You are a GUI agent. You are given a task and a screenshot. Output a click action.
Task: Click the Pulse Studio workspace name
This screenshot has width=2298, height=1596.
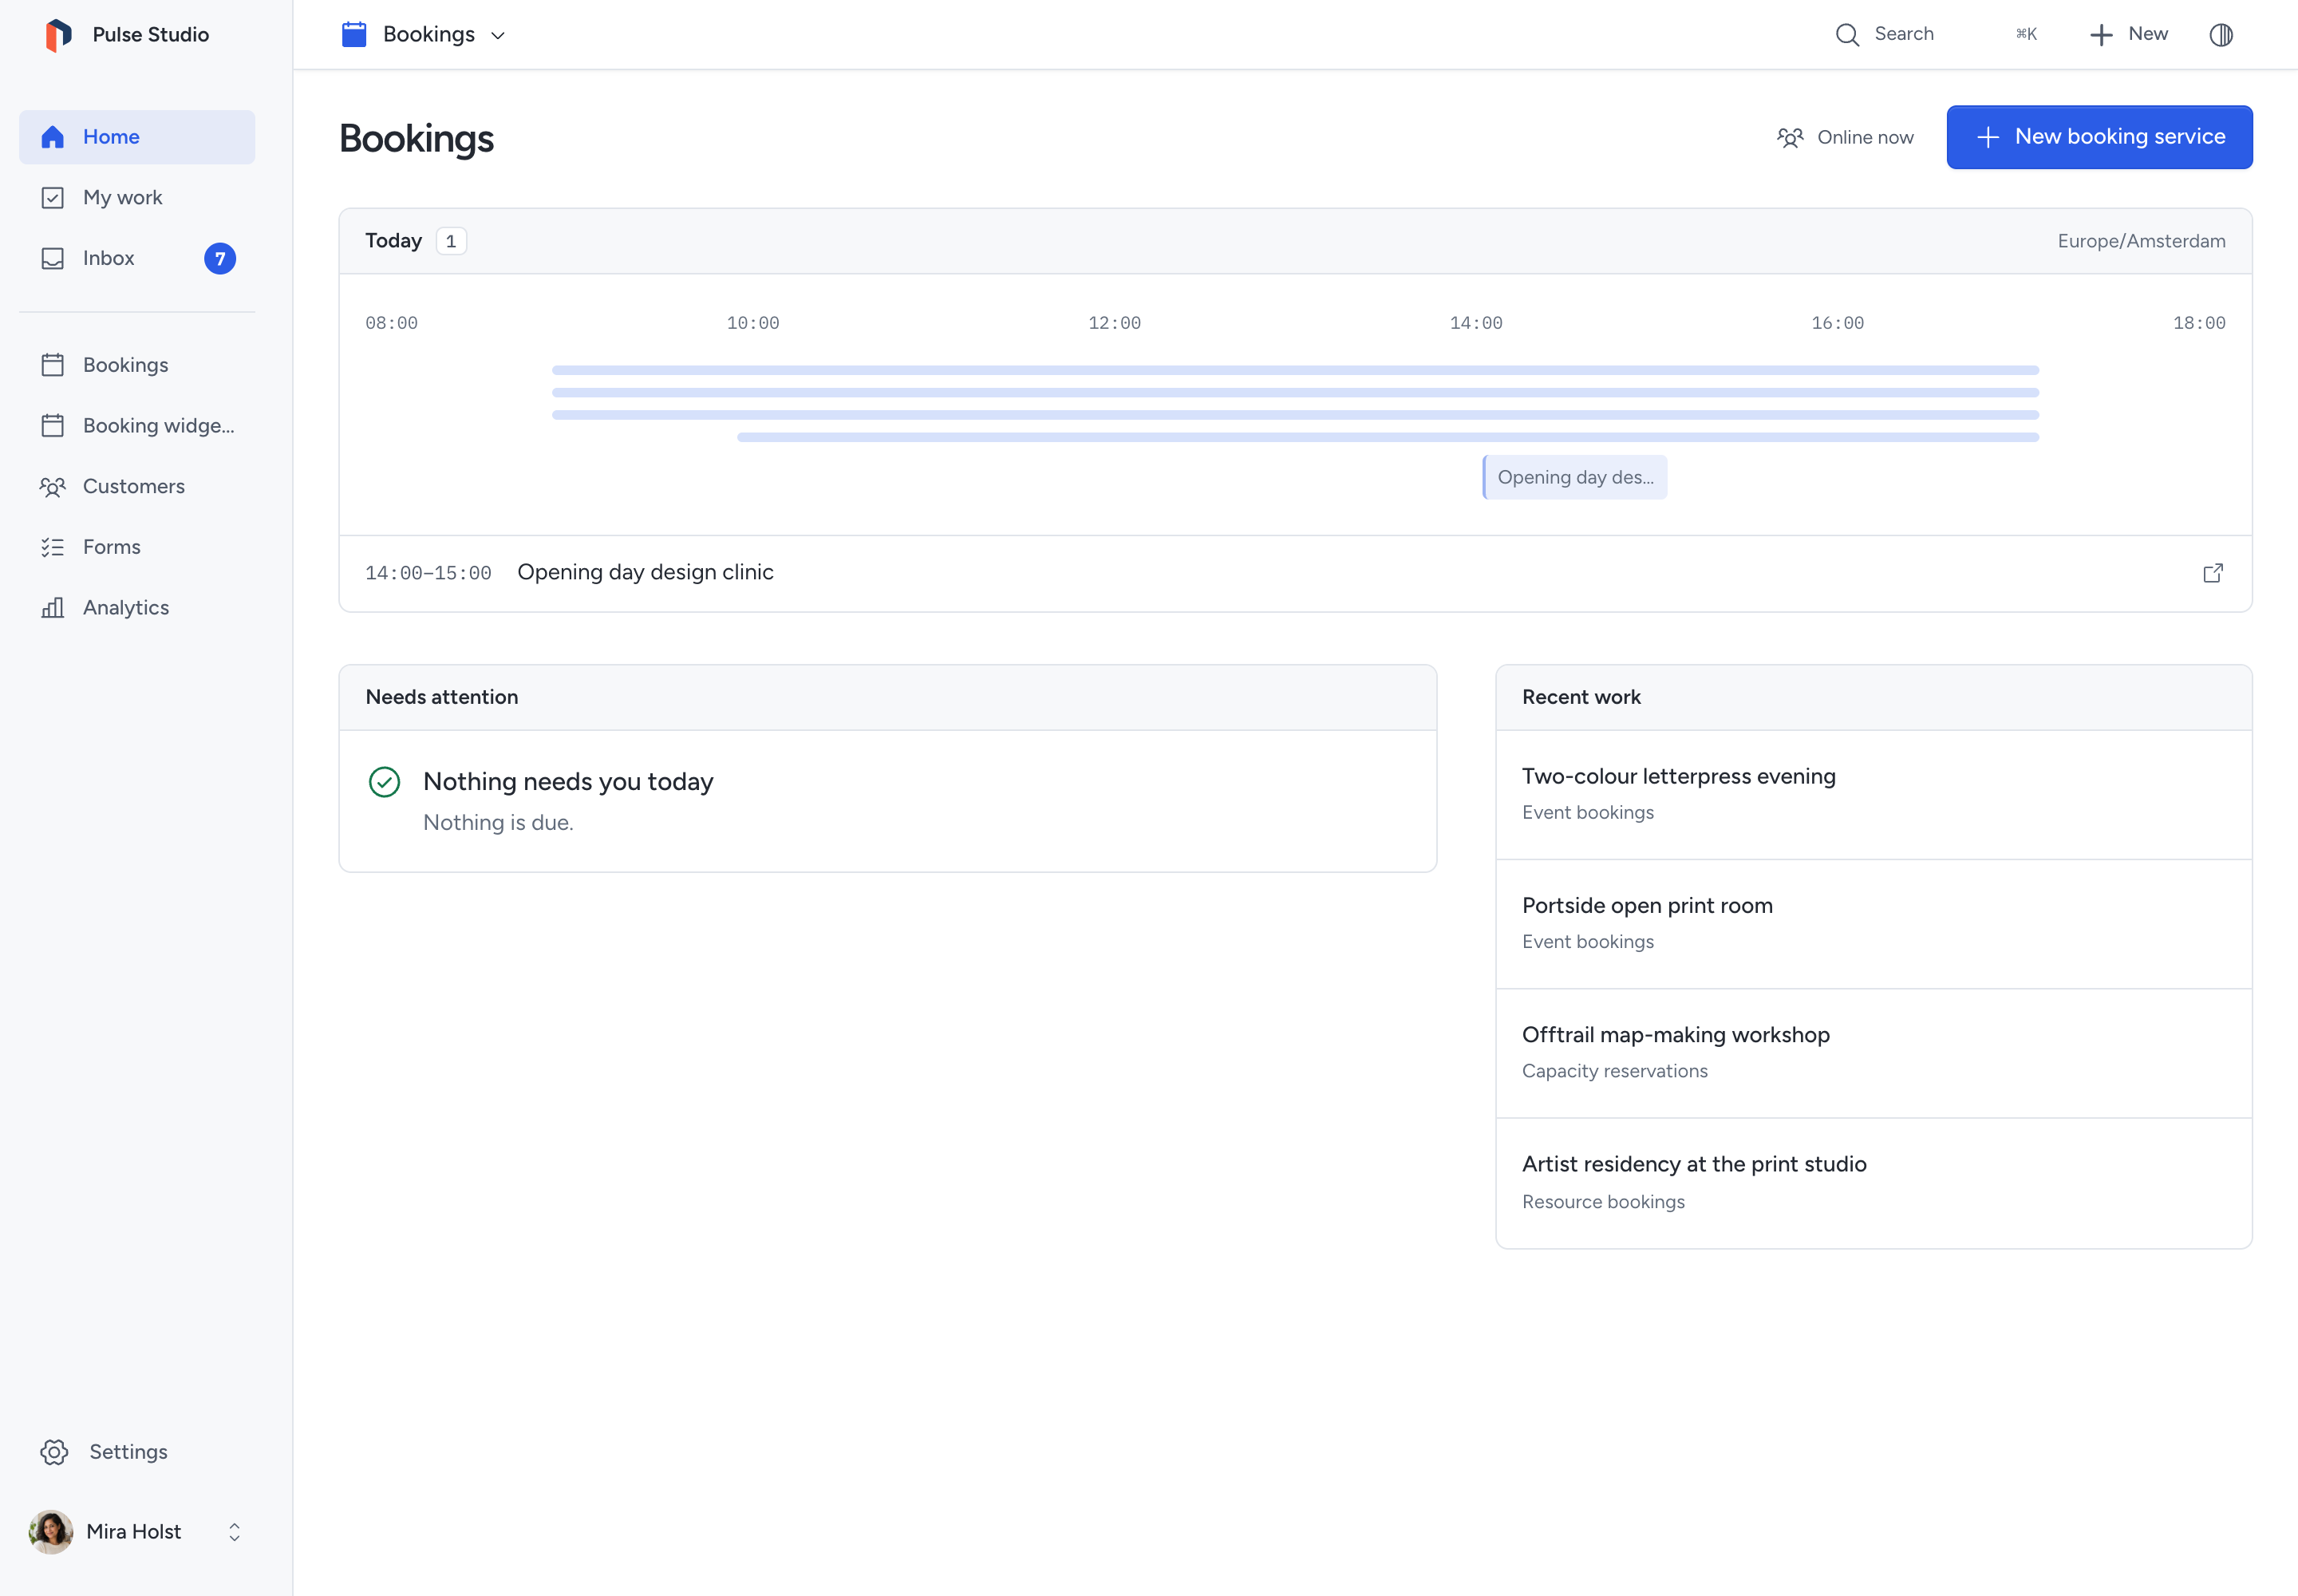coord(151,35)
